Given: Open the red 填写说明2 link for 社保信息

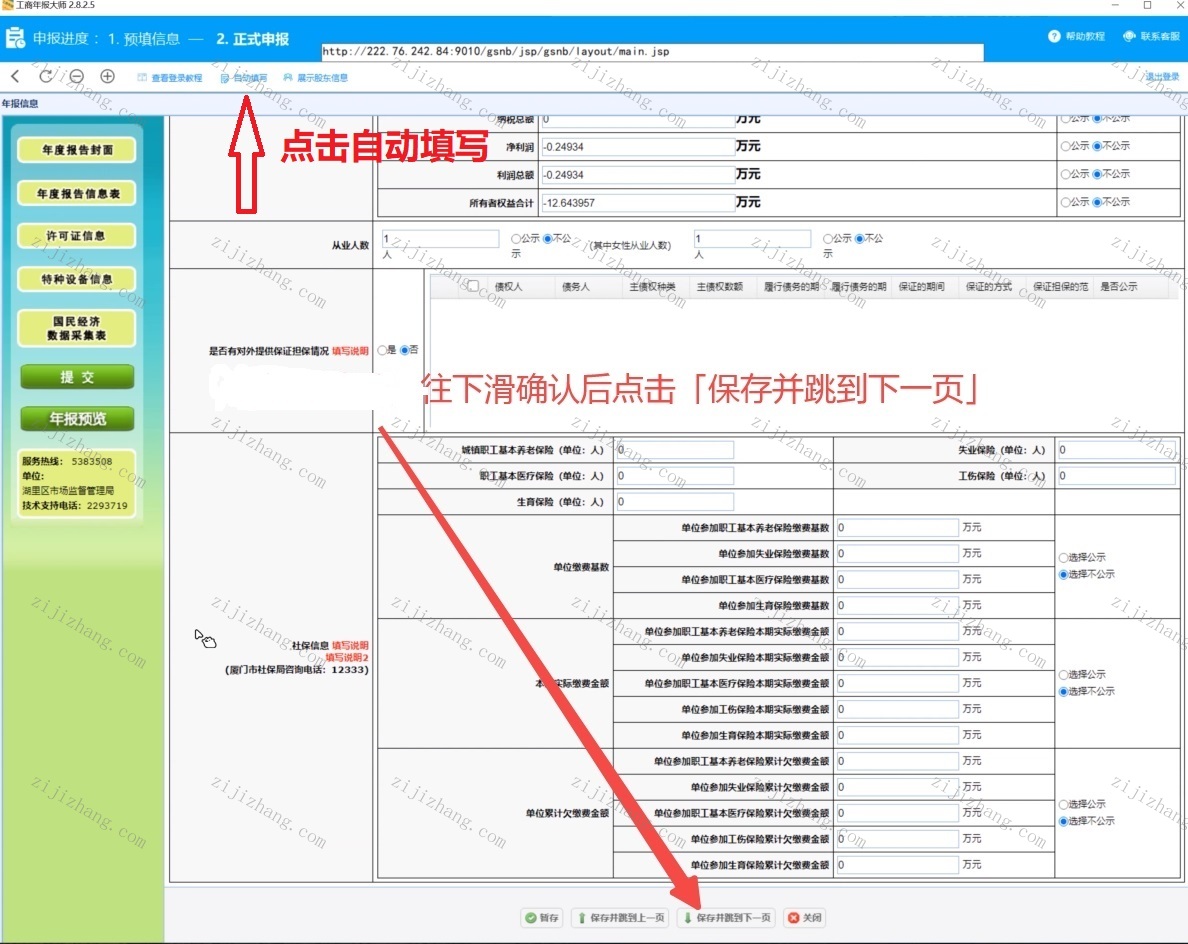Looking at the screenshot, I should (x=347, y=658).
